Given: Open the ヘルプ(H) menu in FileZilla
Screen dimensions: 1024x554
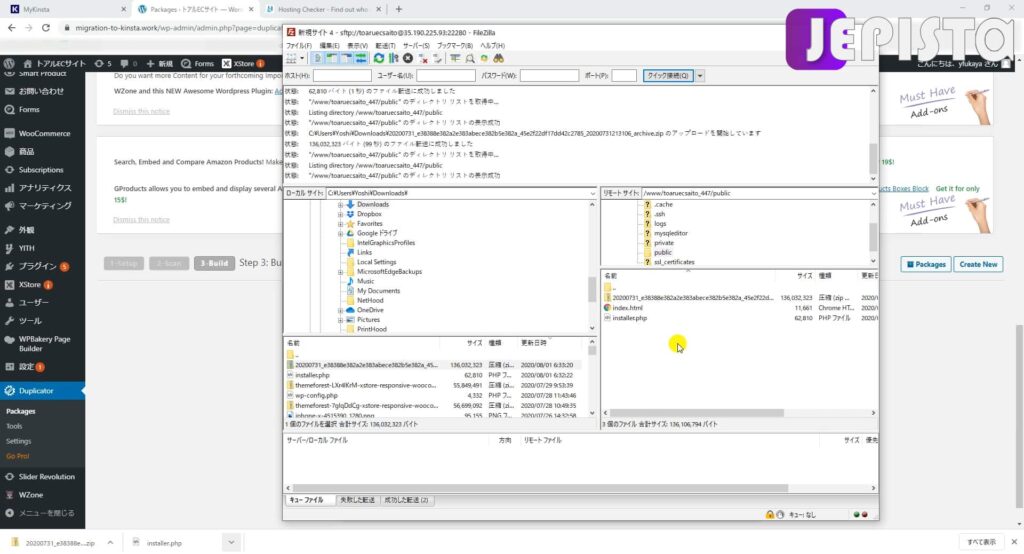Looking at the screenshot, I should click(492, 46).
